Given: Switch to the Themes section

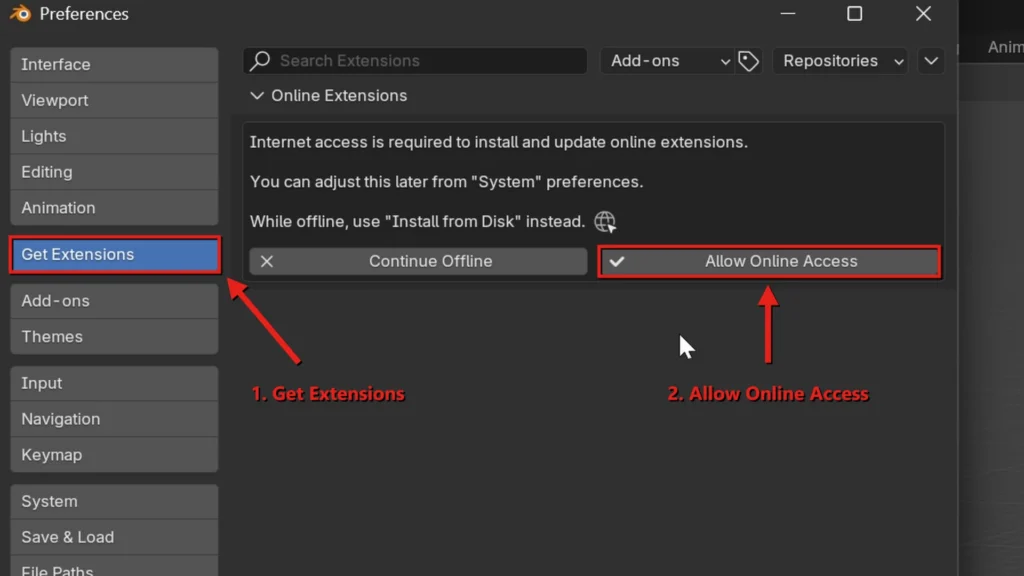Looking at the screenshot, I should pyautogui.click(x=114, y=337).
